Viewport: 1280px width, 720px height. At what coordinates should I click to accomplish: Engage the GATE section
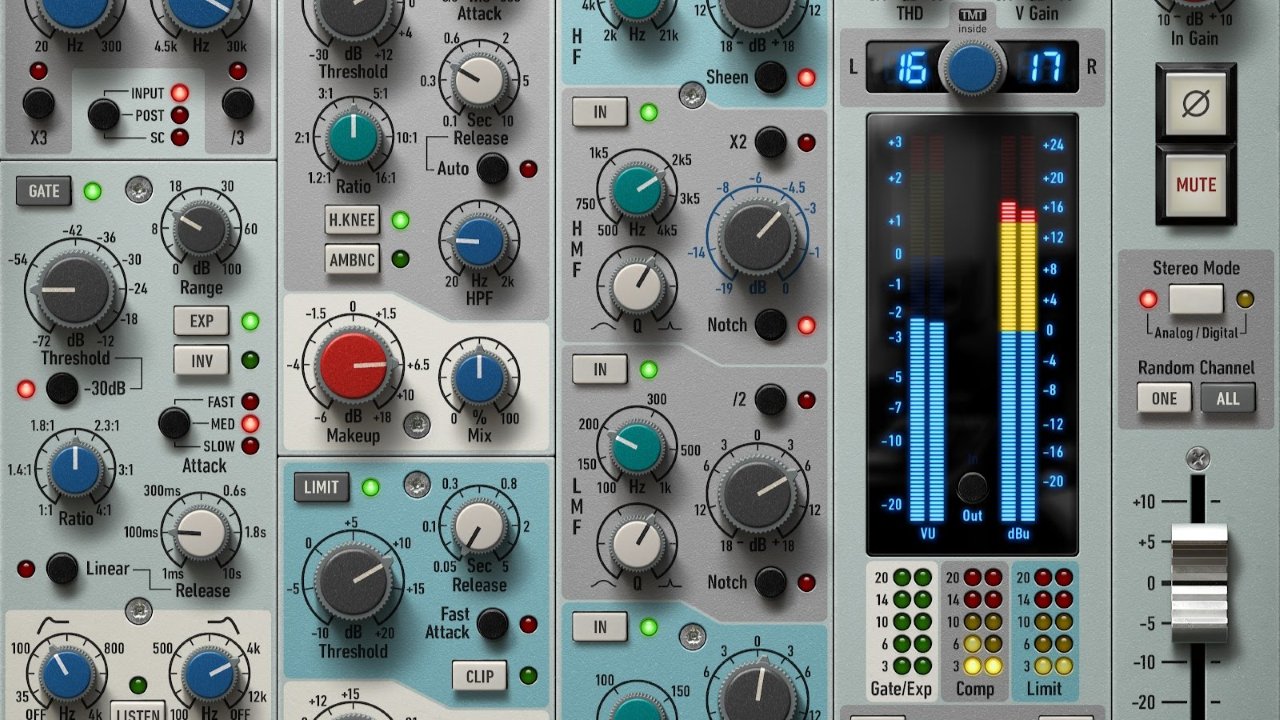click(x=43, y=191)
